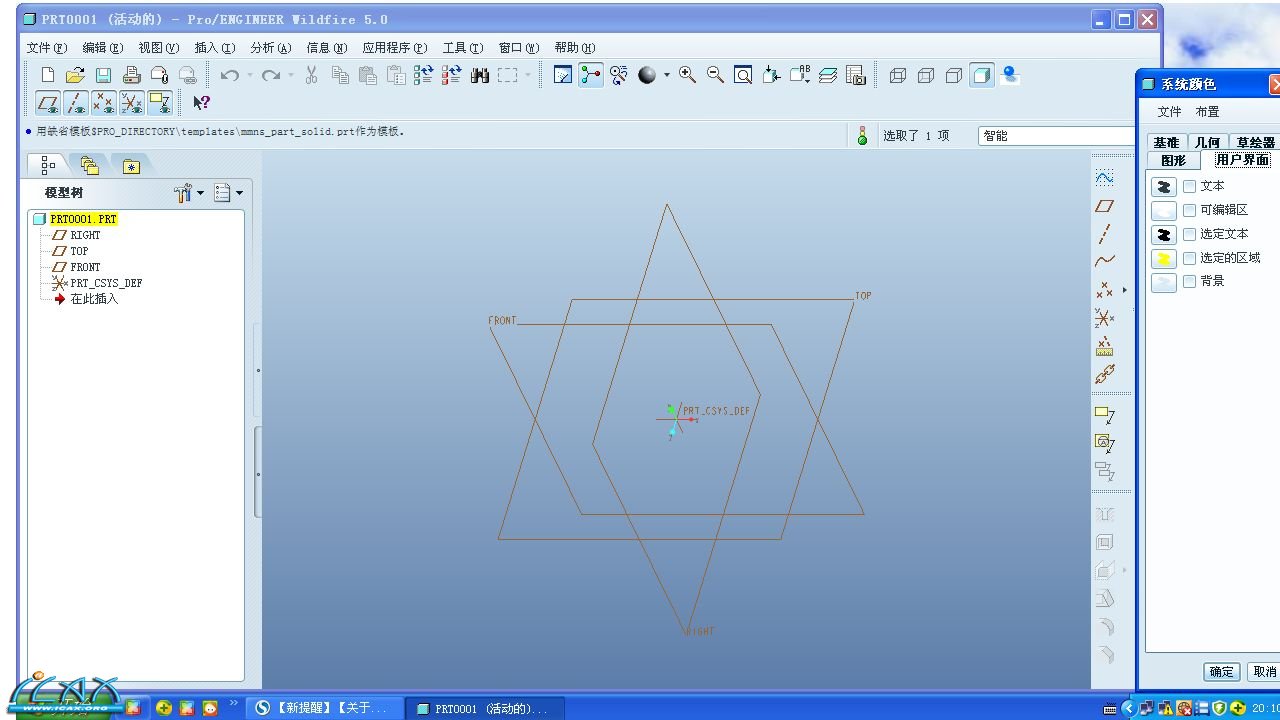Expand the Datum Point tool flyout arrow

[1125, 290]
